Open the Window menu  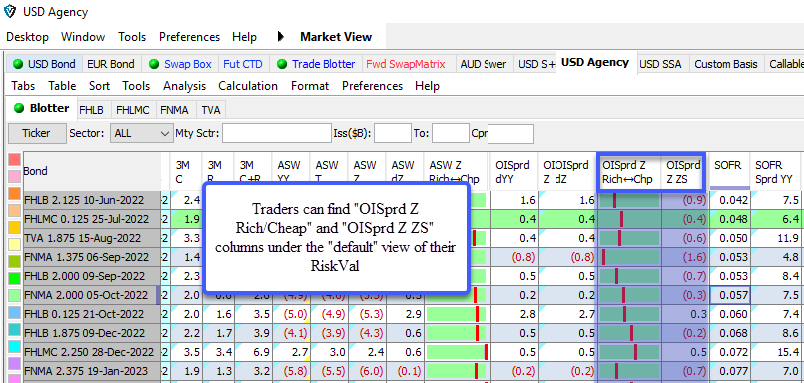click(83, 37)
